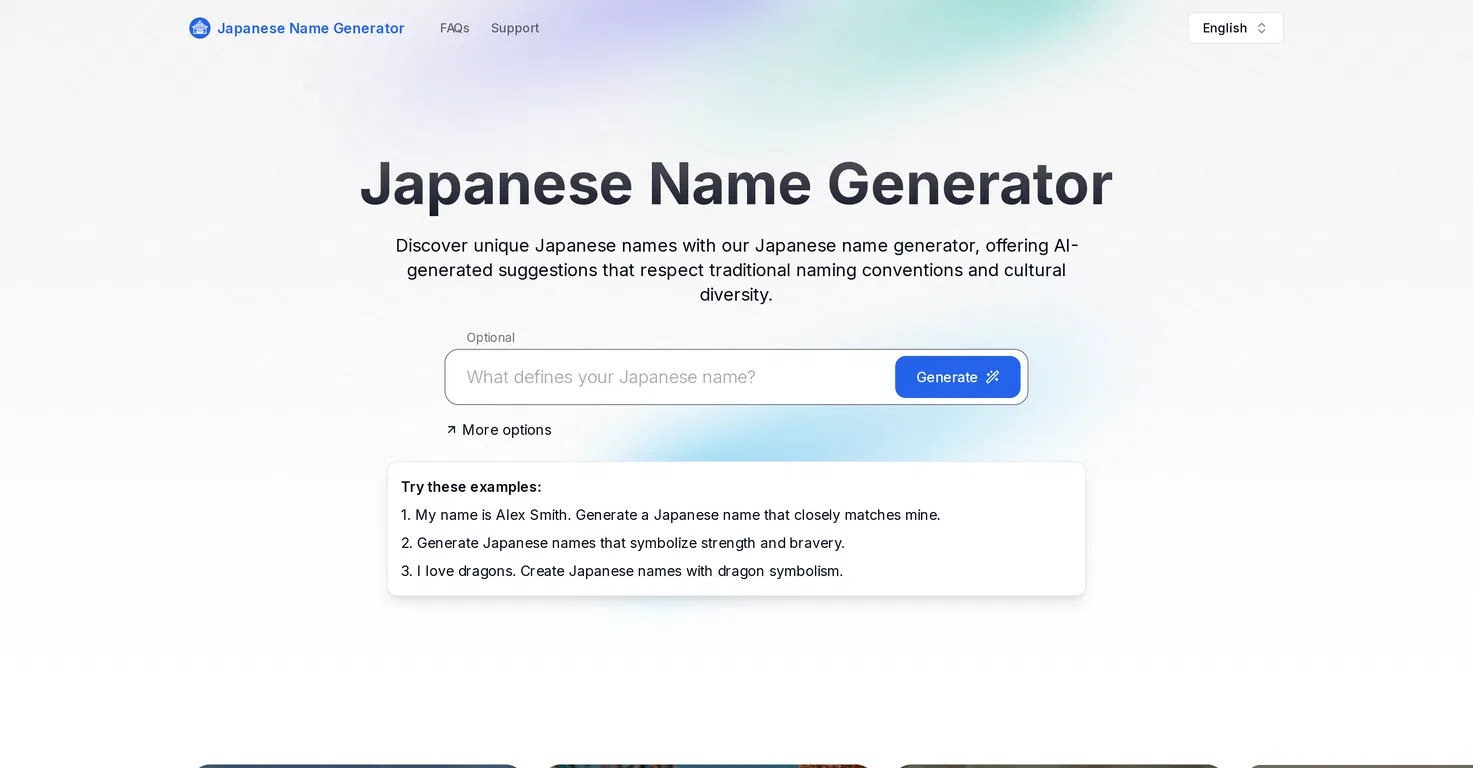
Task: Click the 'Try these examples:' heading
Action: coord(471,487)
